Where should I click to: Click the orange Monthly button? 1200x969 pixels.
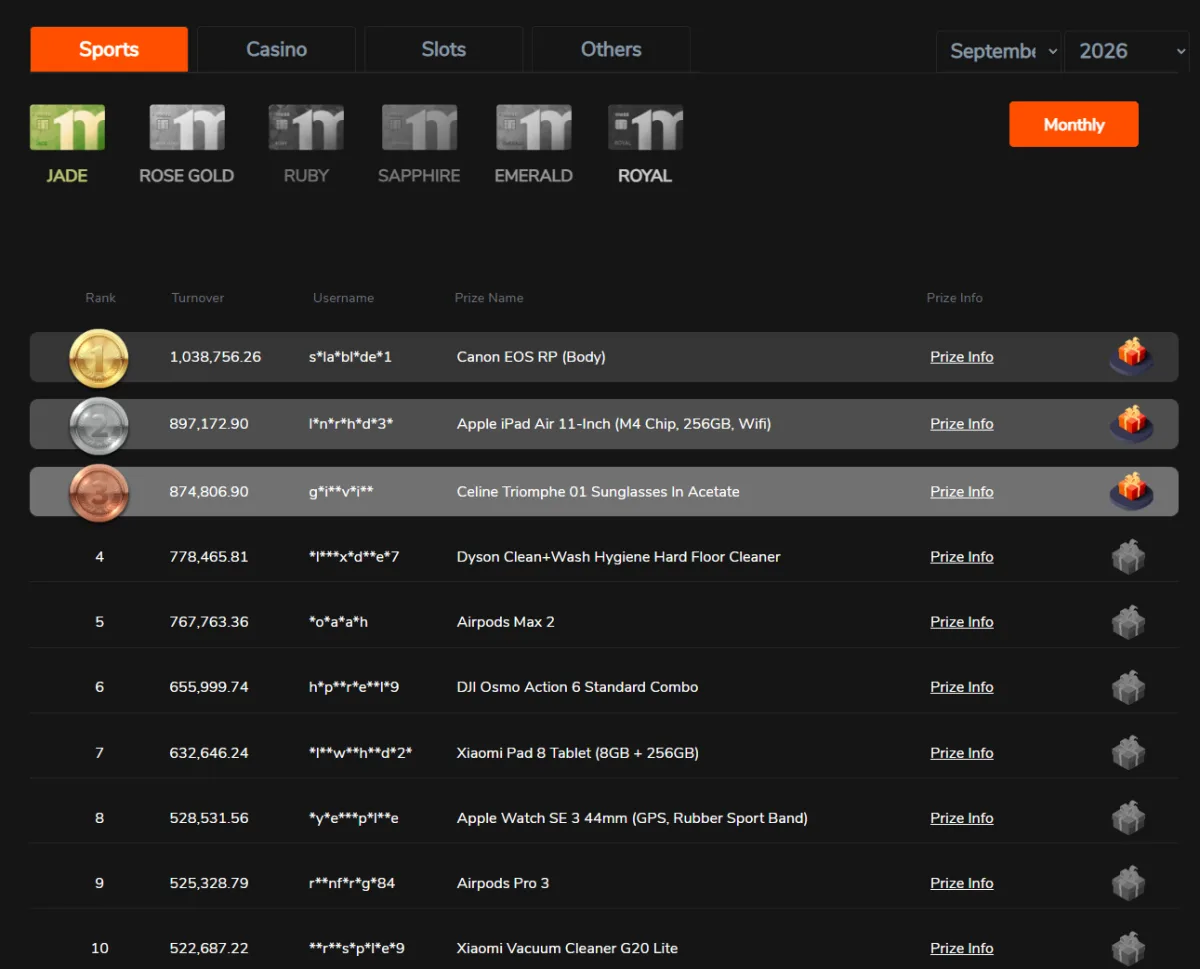1074,124
